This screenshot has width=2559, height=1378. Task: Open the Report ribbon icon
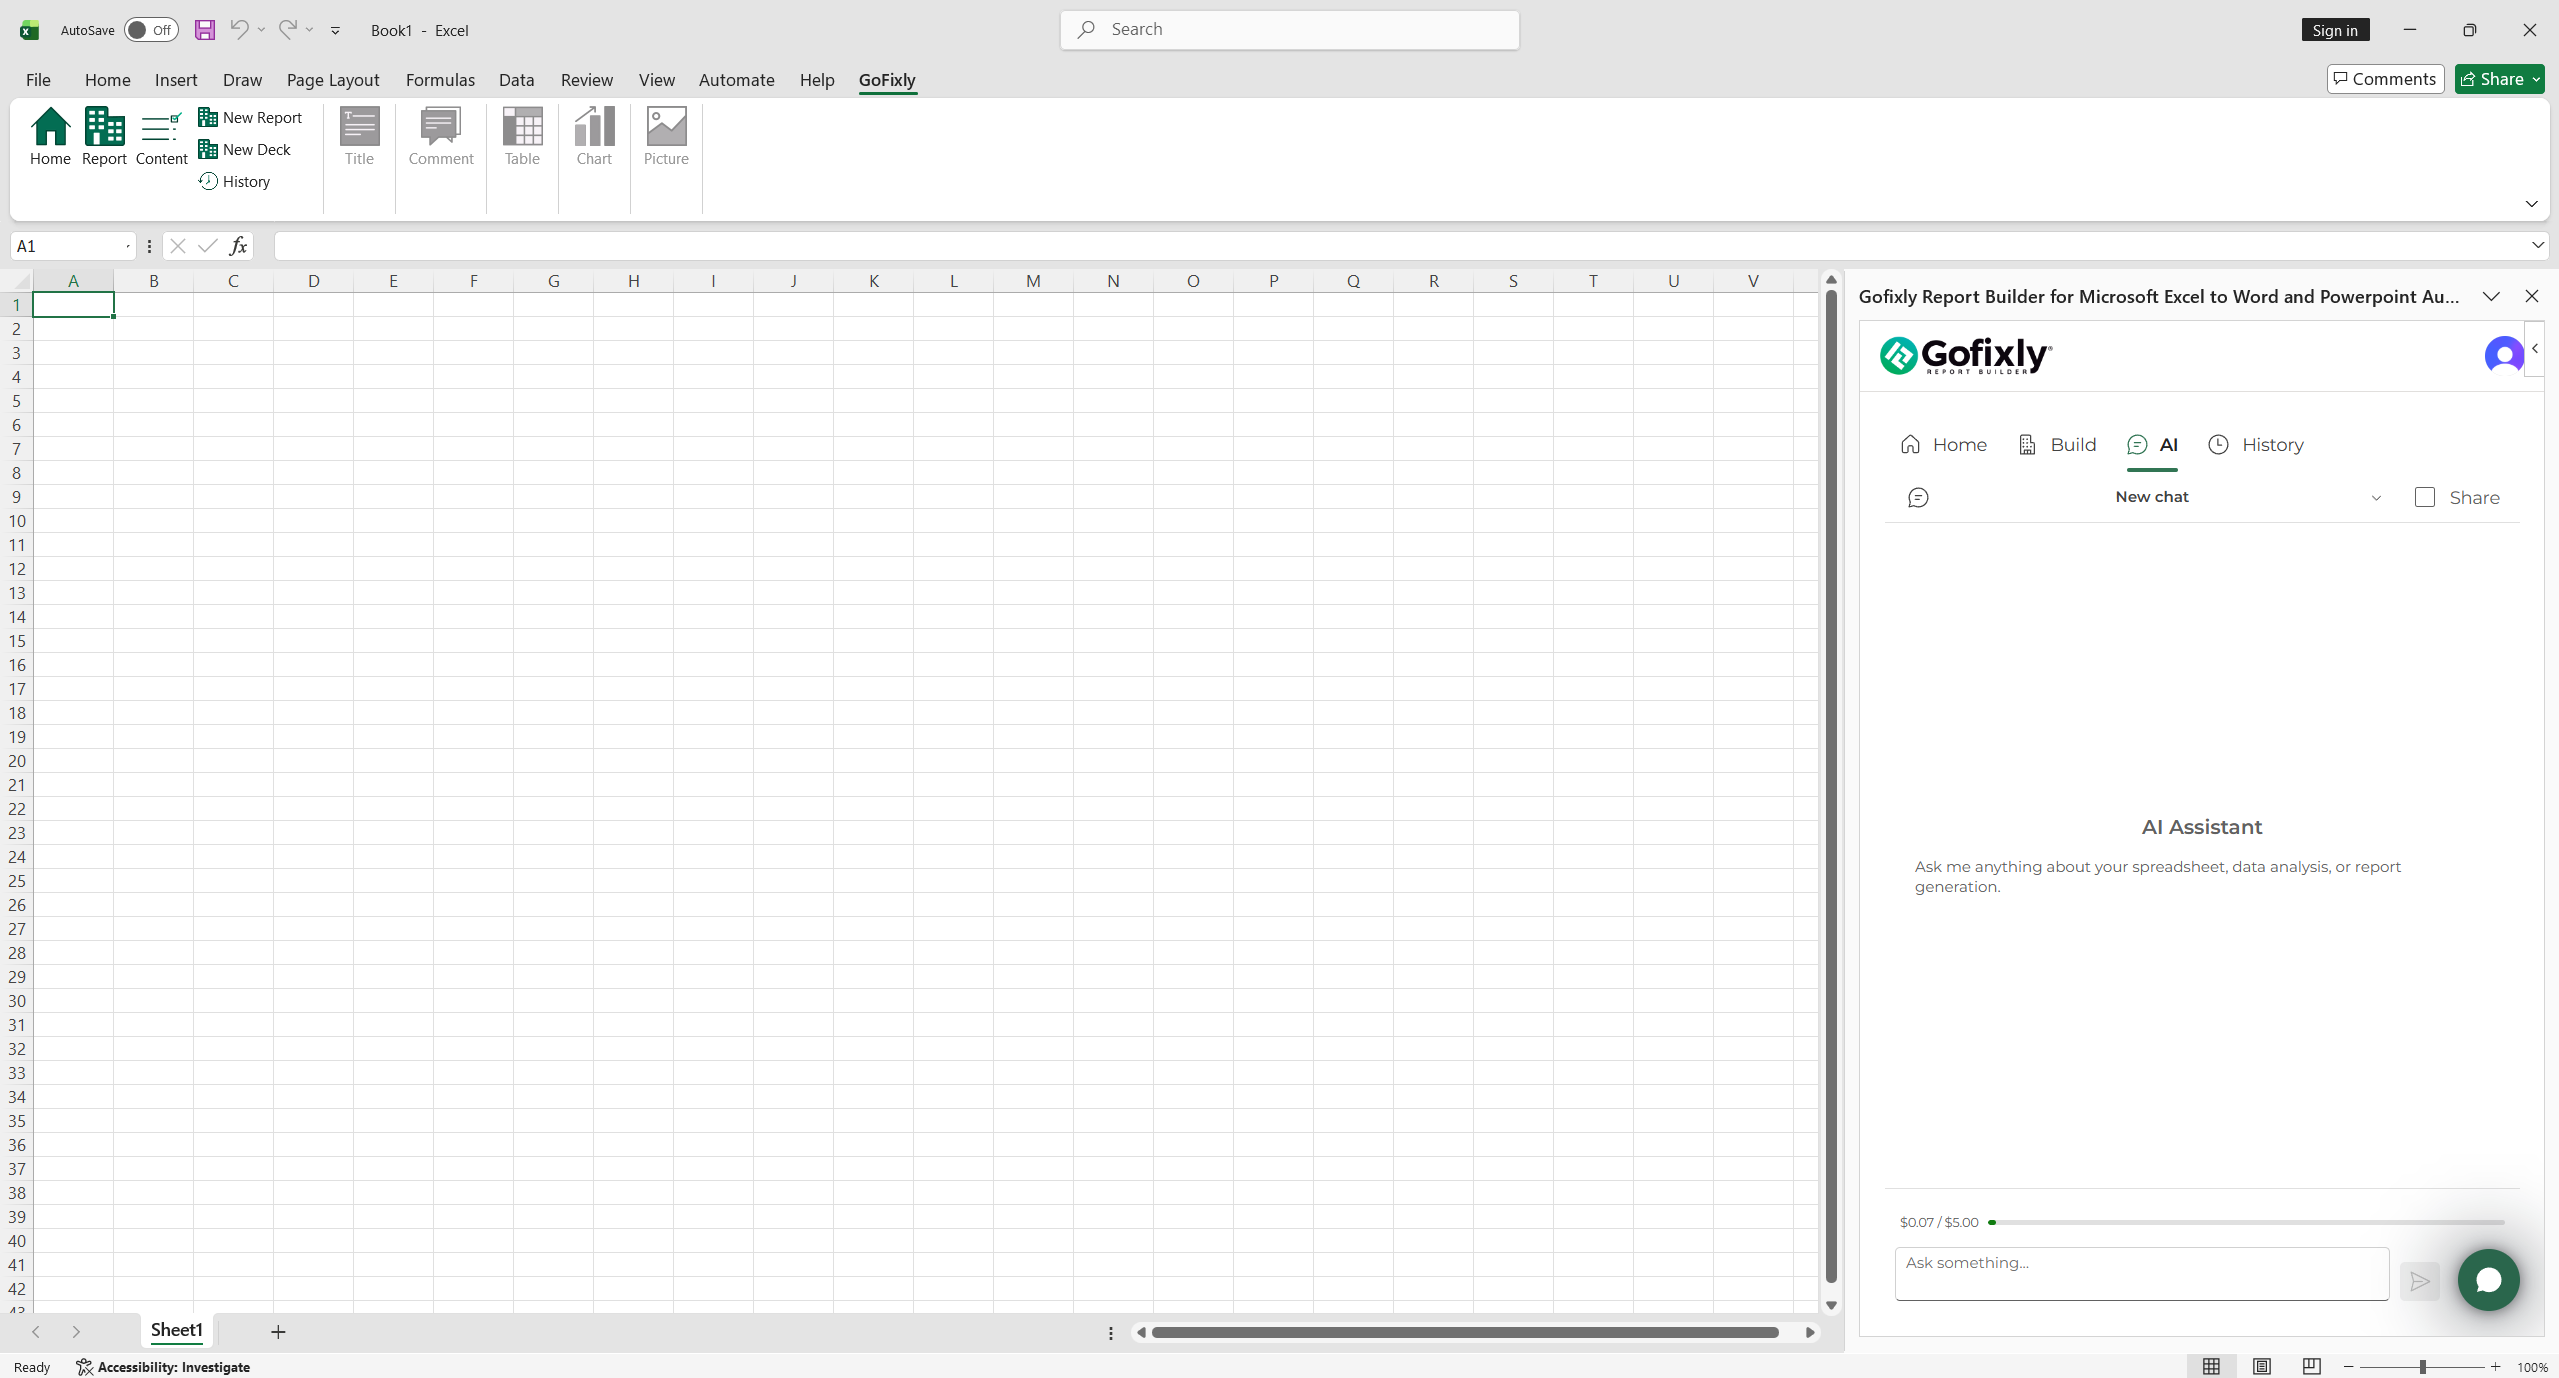tap(104, 136)
